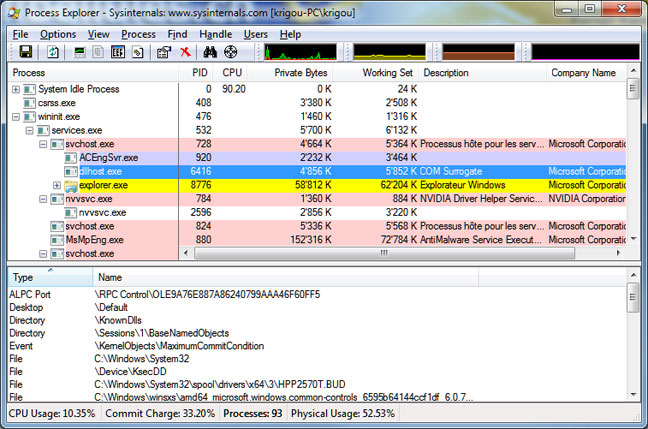The width and height of the screenshot is (648, 429).
Task: Sort by Company Name column header
Action: point(586,73)
